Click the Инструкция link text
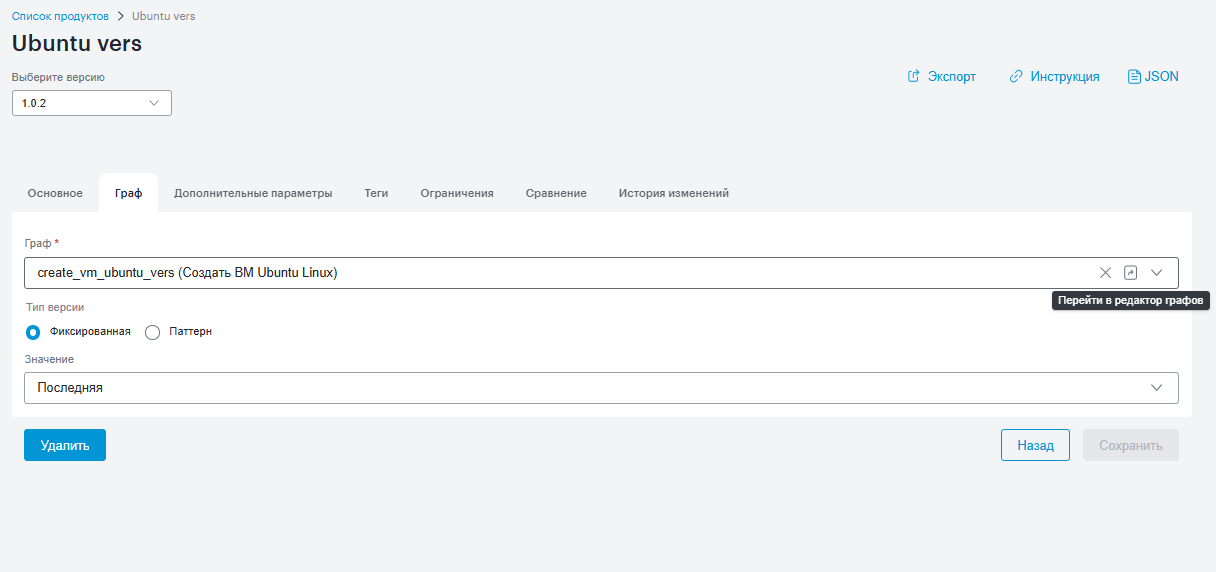This screenshot has width=1216, height=572. (x=1065, y=76)
